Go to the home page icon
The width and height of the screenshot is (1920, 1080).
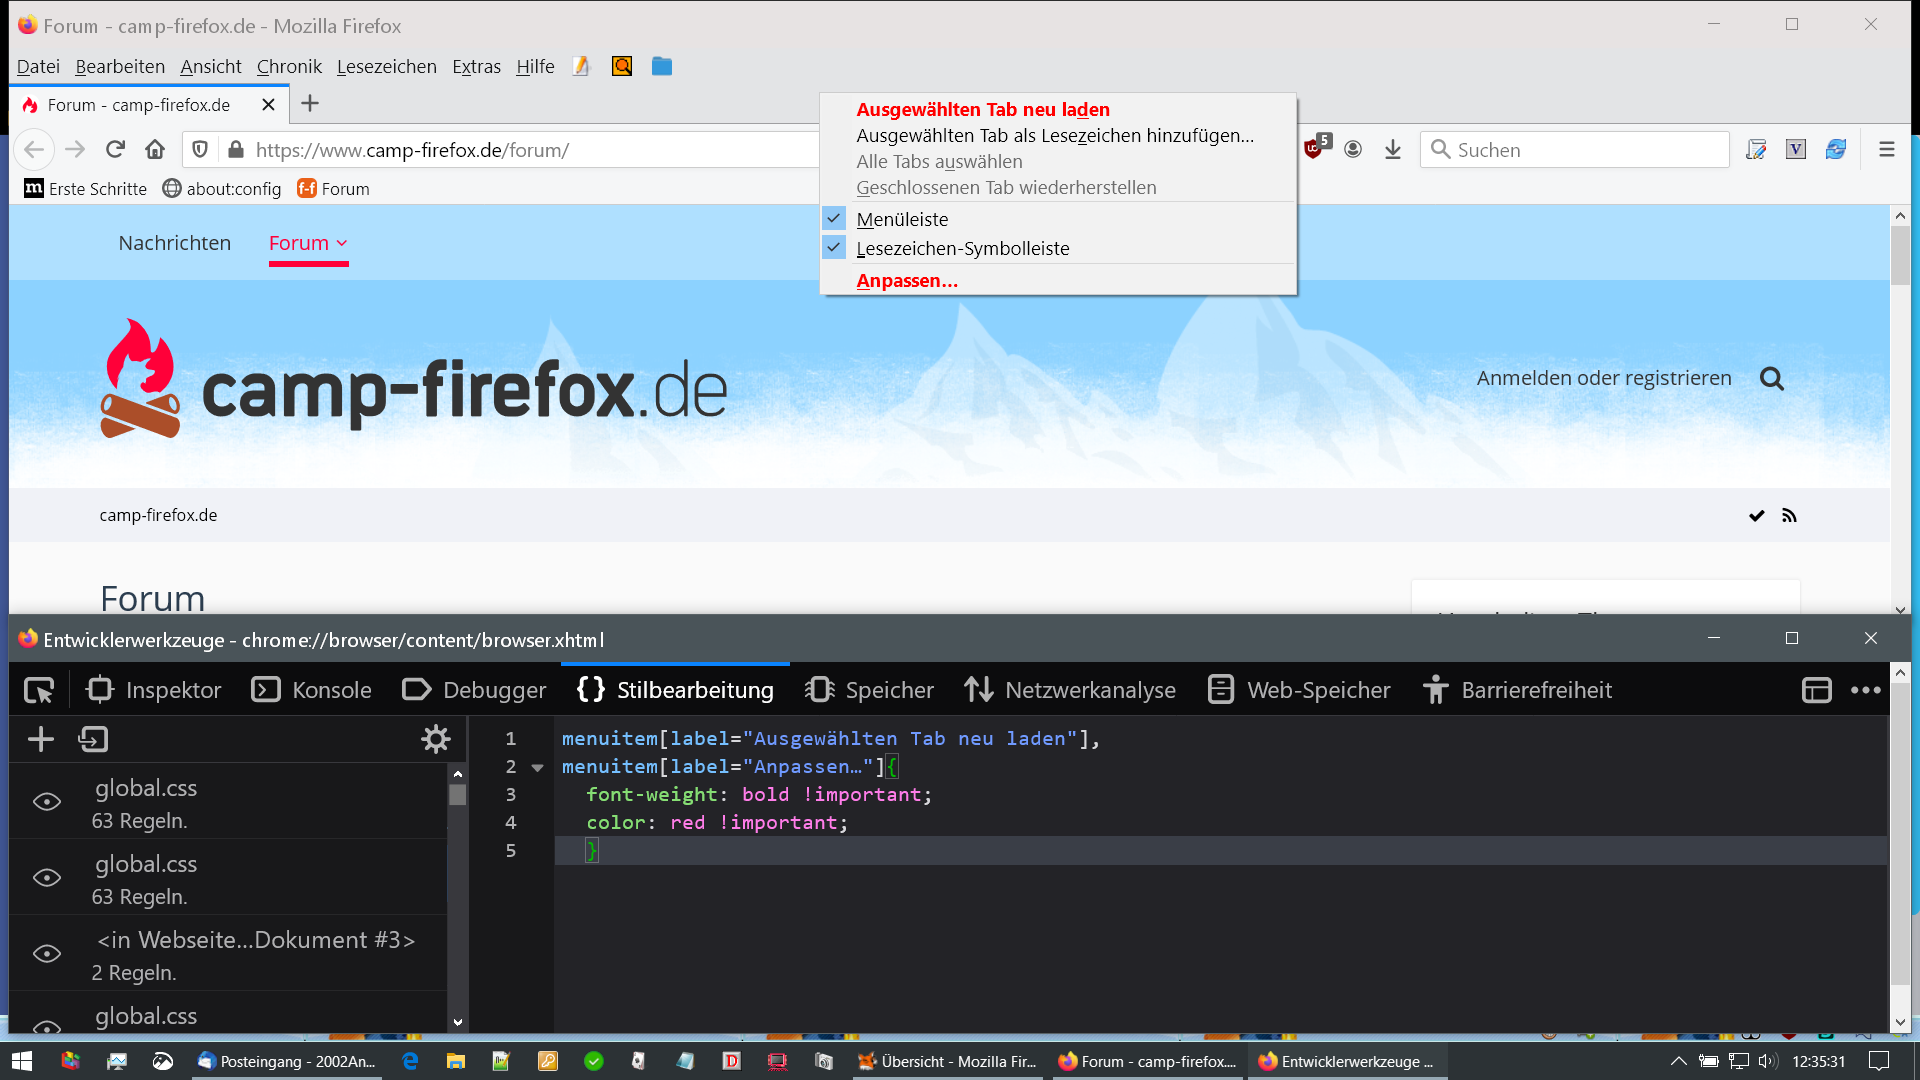(155, 150)
